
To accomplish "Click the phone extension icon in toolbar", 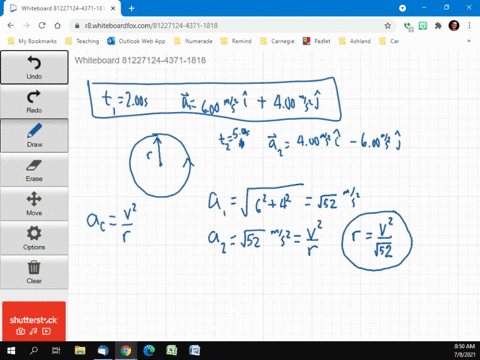I will 408,26.
